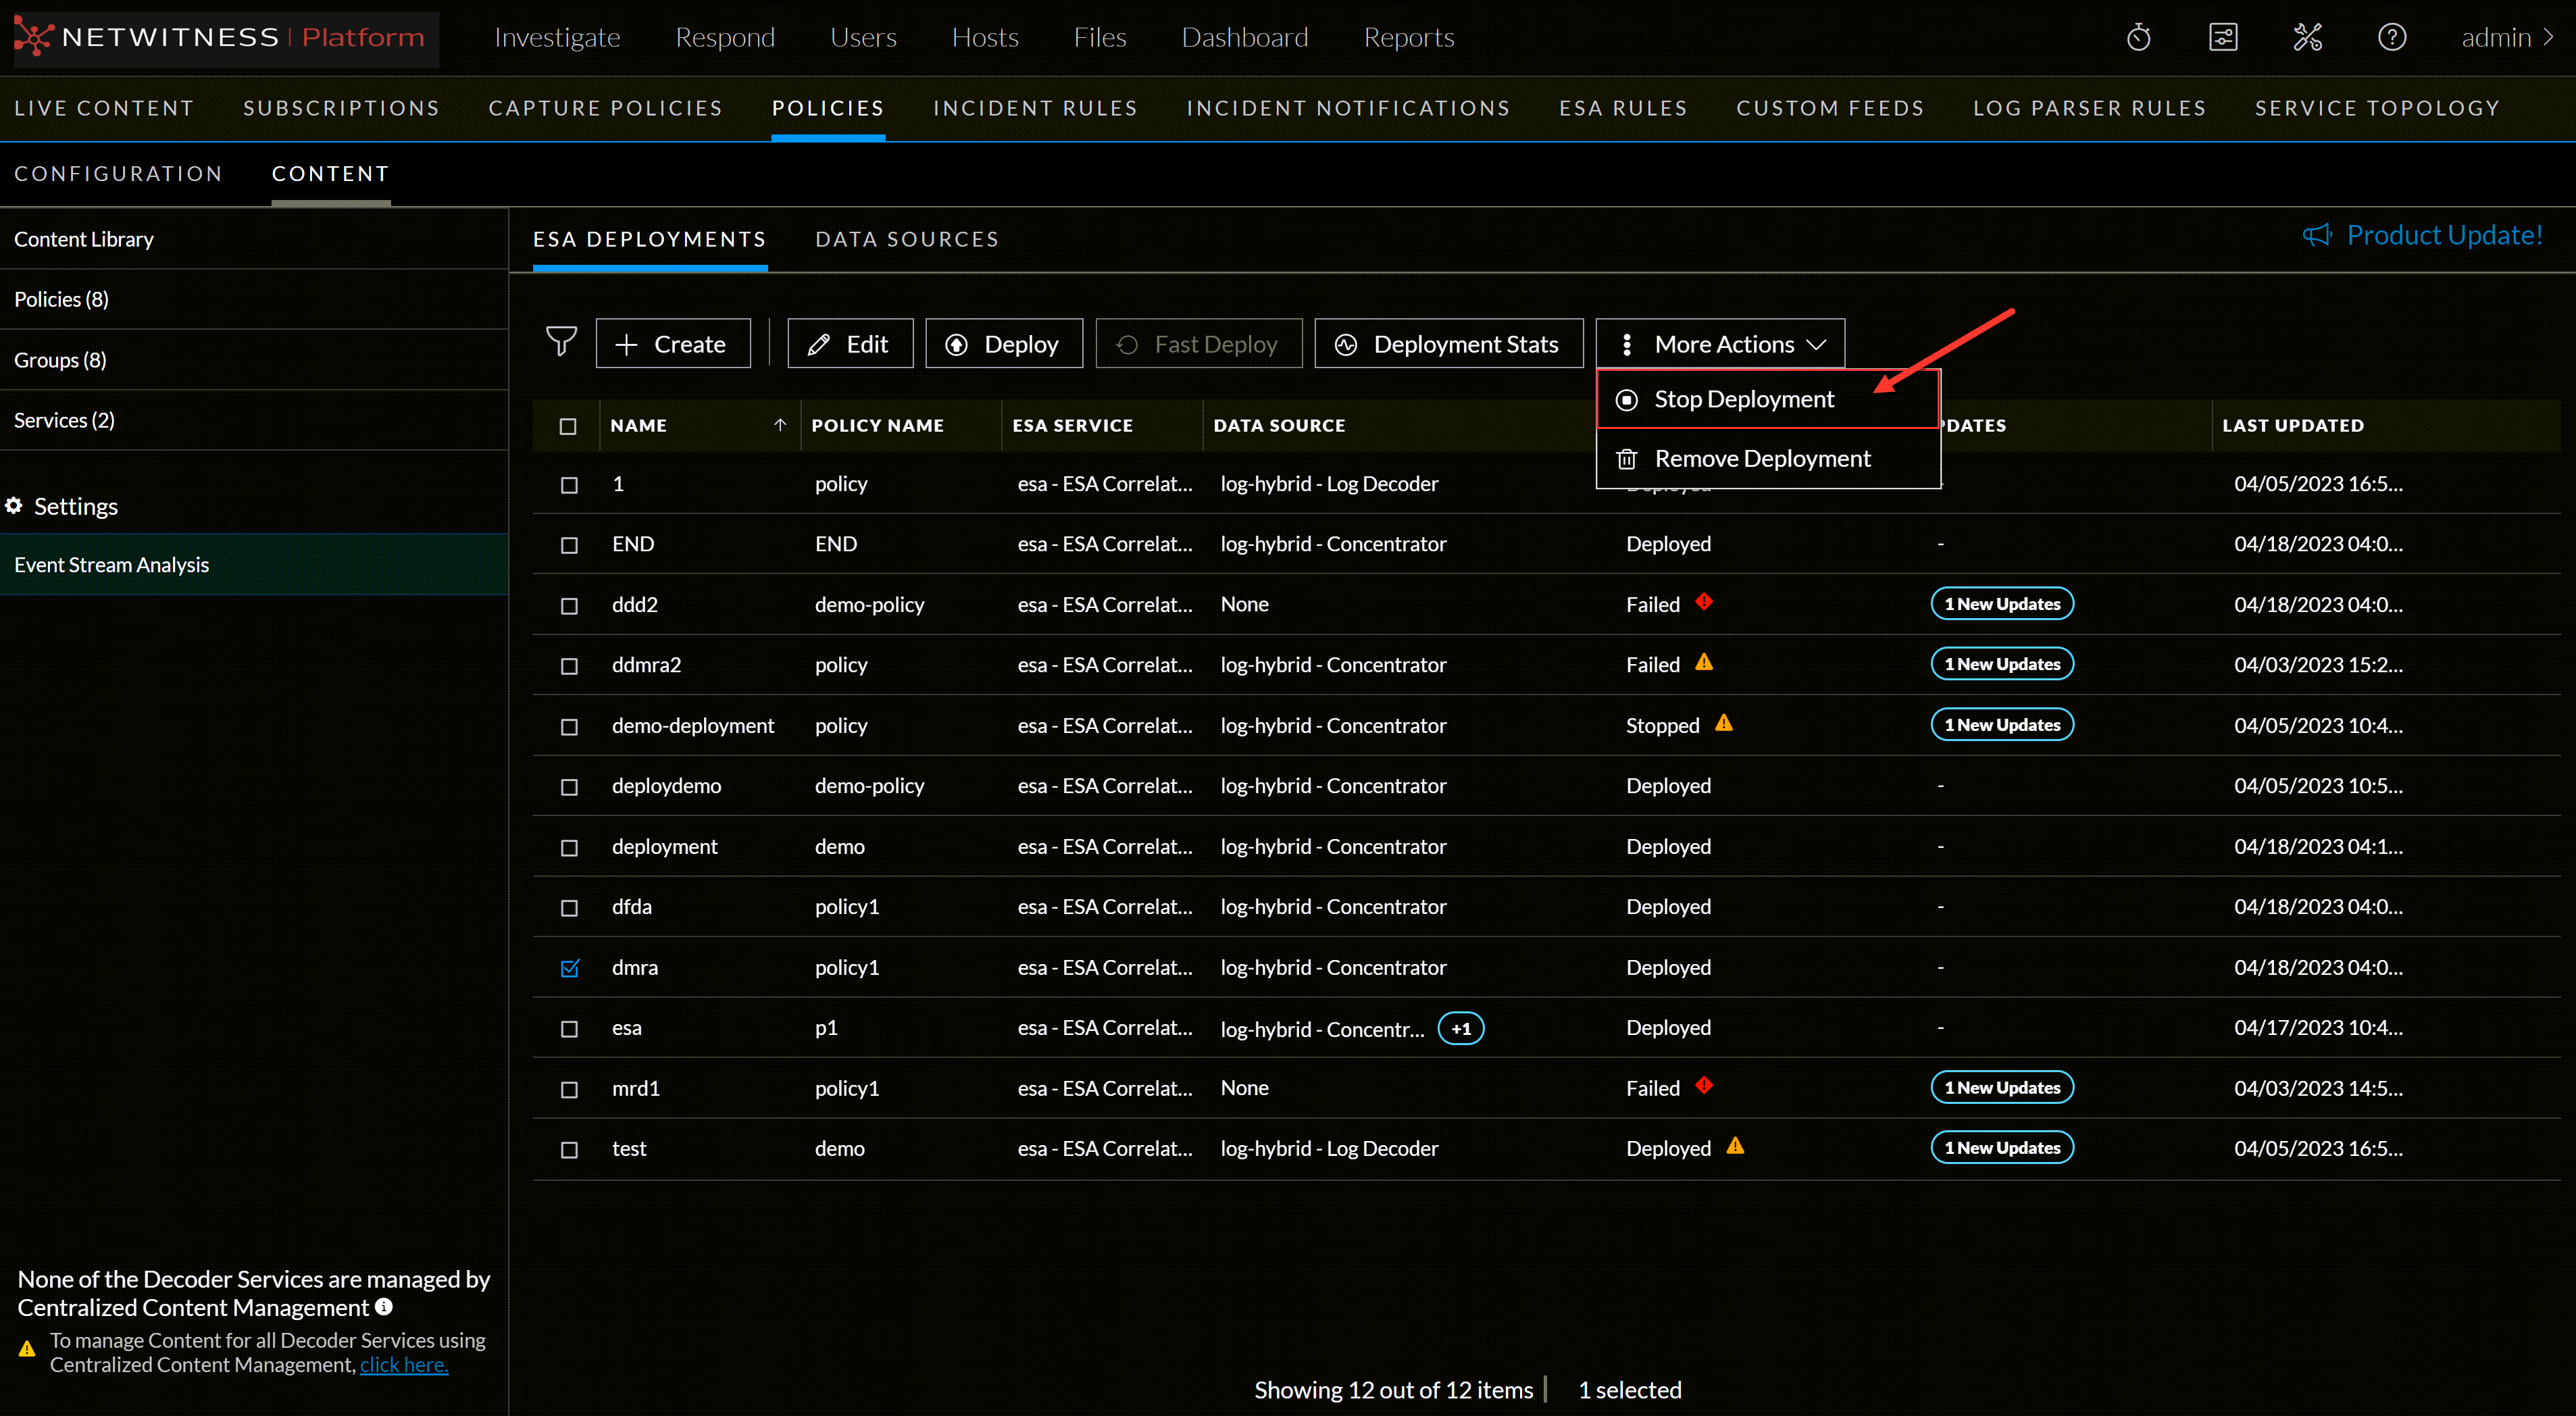Viewport: 2576px width, 1416px height.
Task: Sort by the Name column header
Action: [x=638, y=426]
